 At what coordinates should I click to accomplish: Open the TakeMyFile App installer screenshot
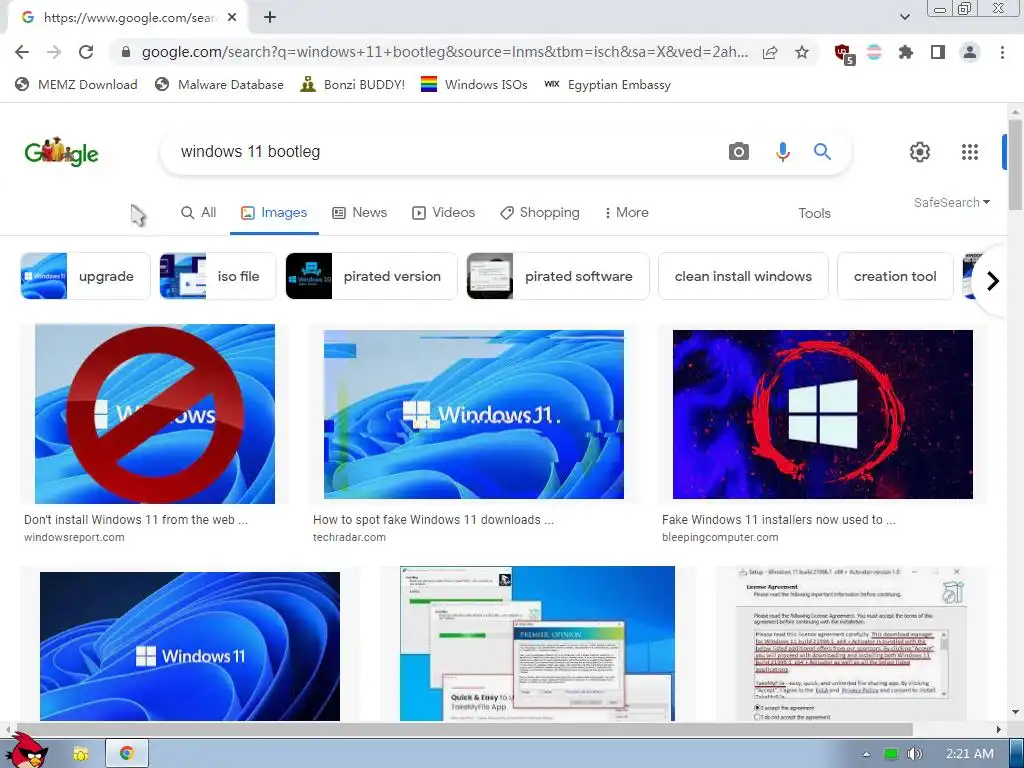click(x=537, y=643)
